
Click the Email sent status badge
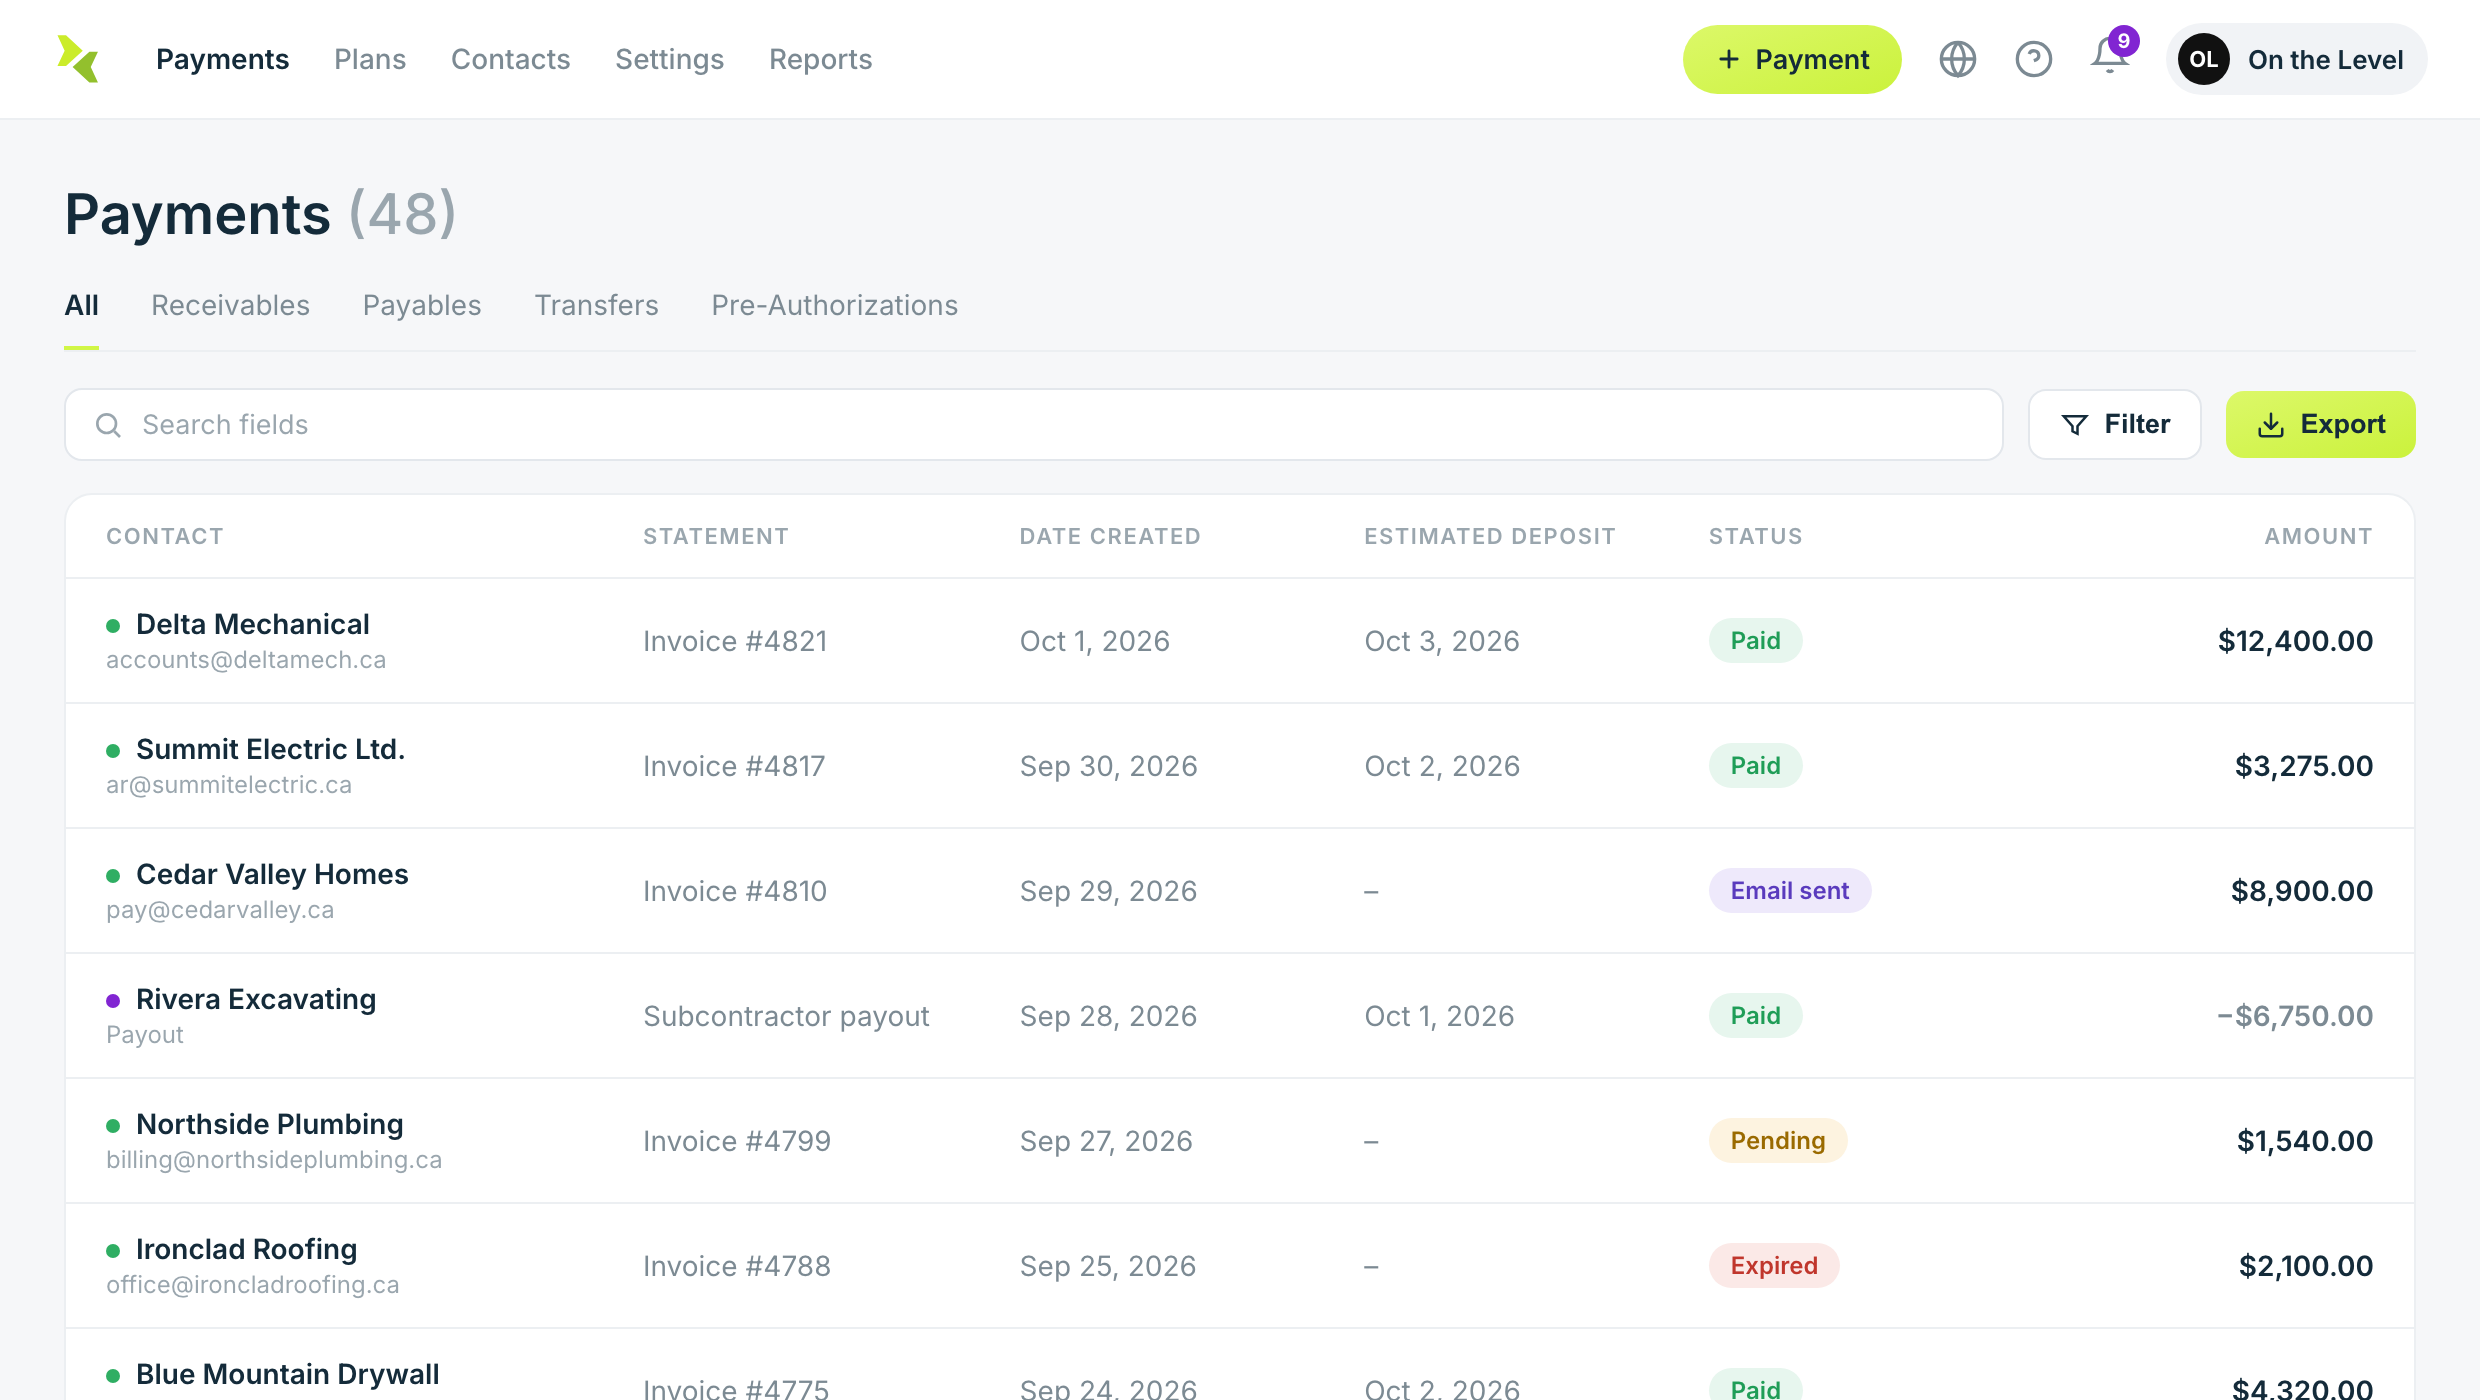click(1789, 891)
